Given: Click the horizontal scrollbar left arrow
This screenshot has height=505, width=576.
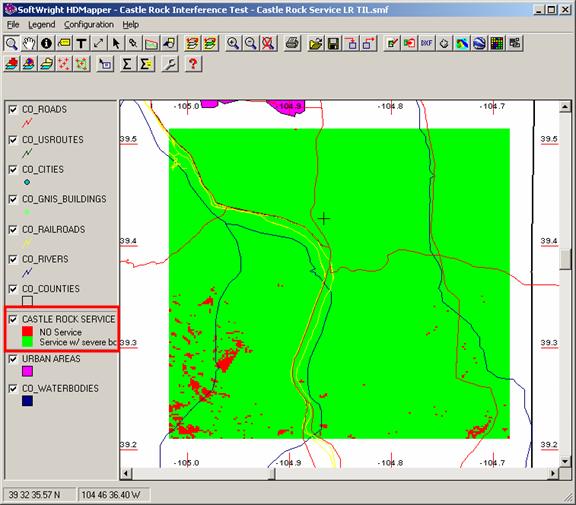Looking at the screenshot, I should (126, 473).
